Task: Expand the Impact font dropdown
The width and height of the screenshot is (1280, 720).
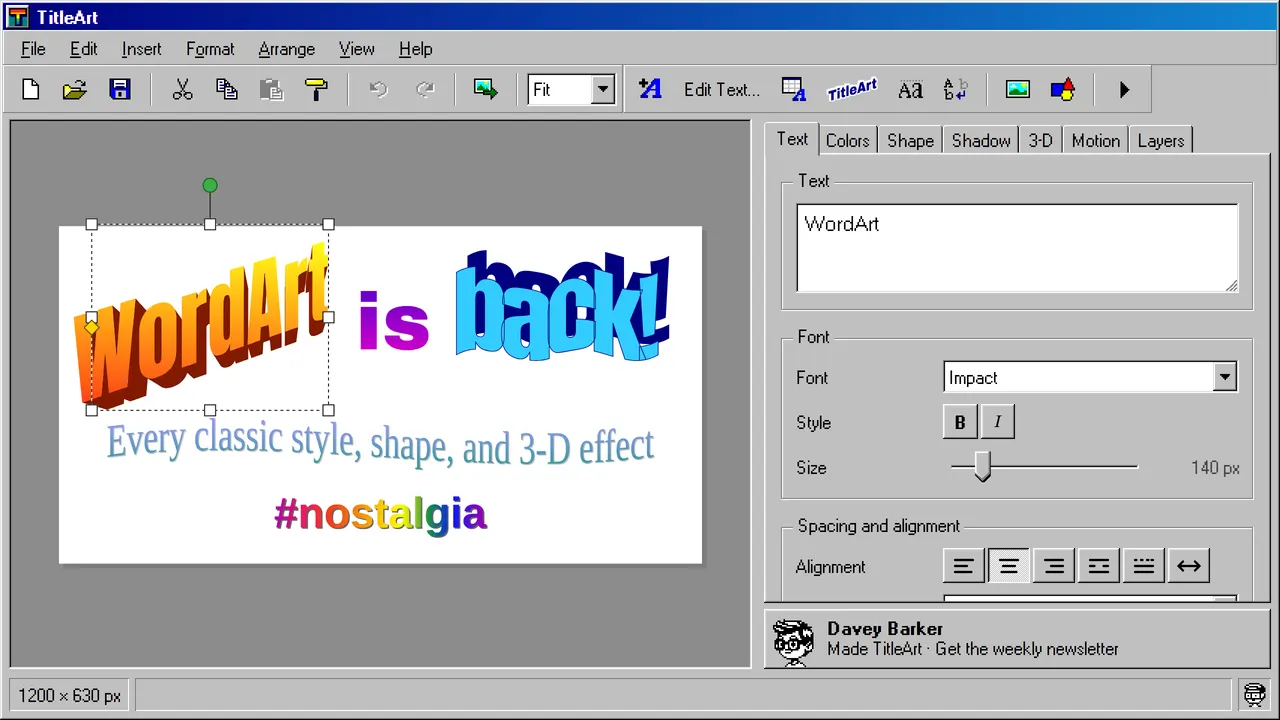Action: click(x=1225, y=378)
